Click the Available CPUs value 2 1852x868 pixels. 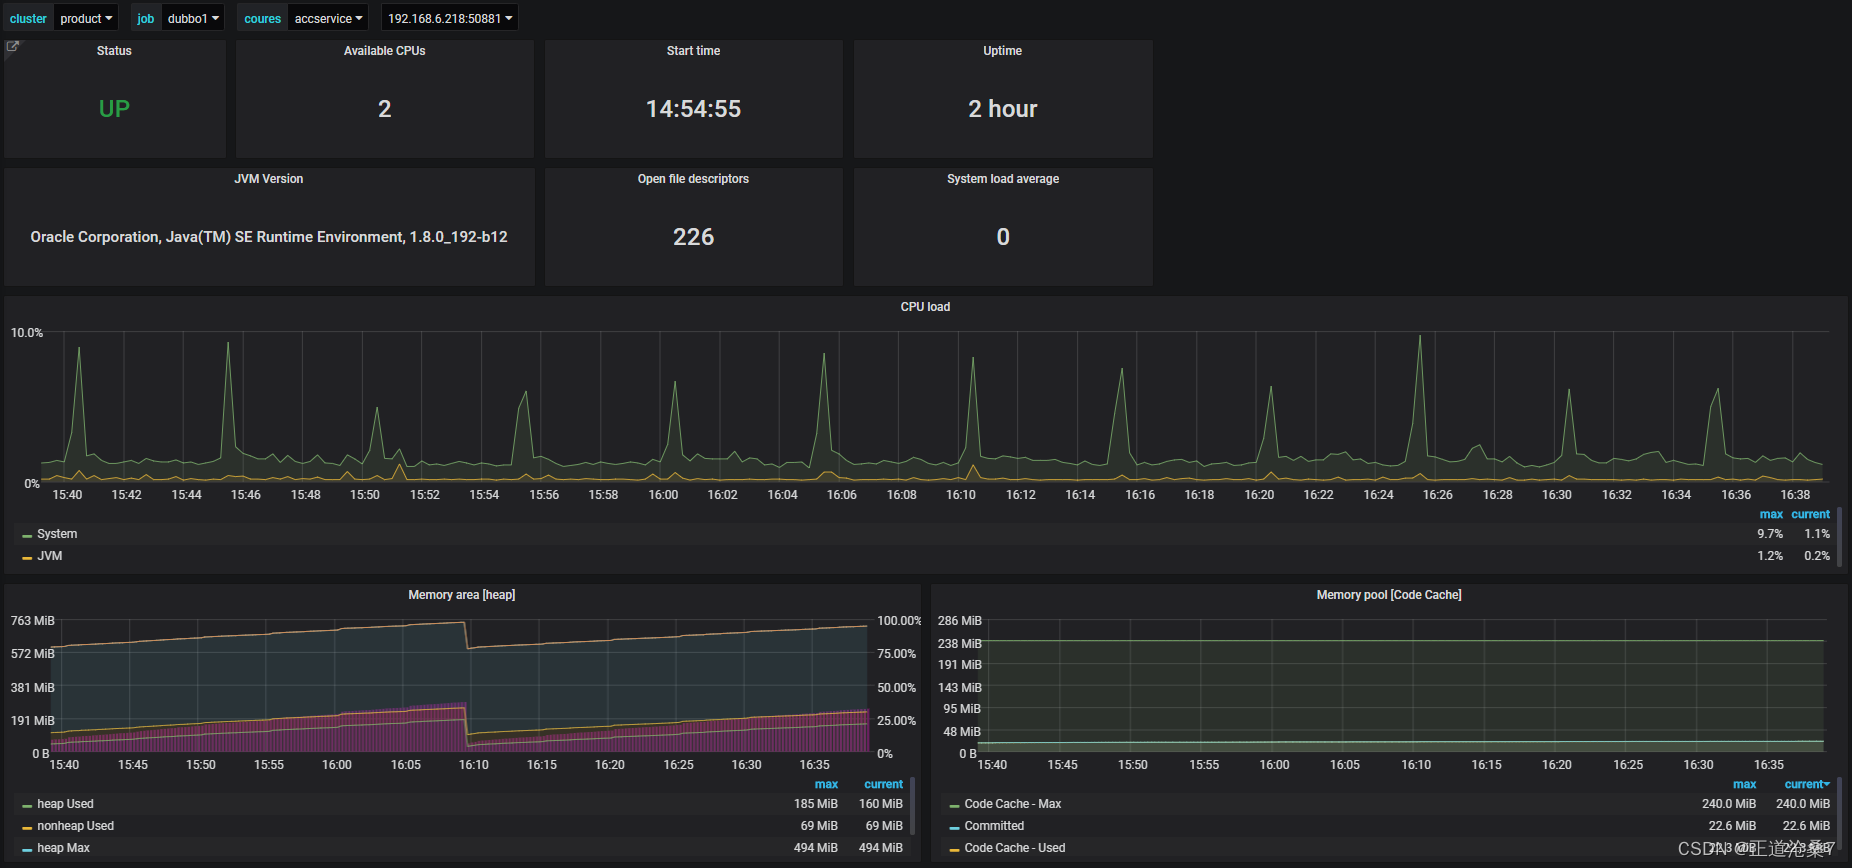coord(385,109)
